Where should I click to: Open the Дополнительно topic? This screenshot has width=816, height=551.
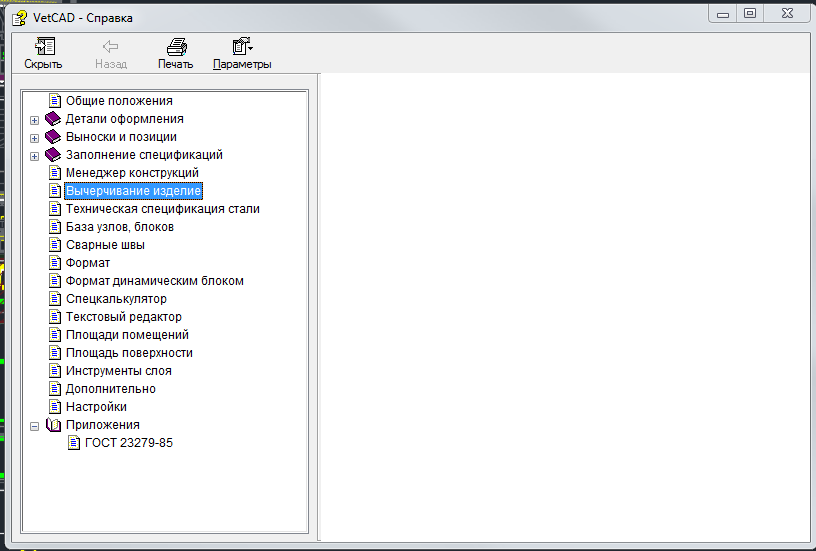(110, 389)
